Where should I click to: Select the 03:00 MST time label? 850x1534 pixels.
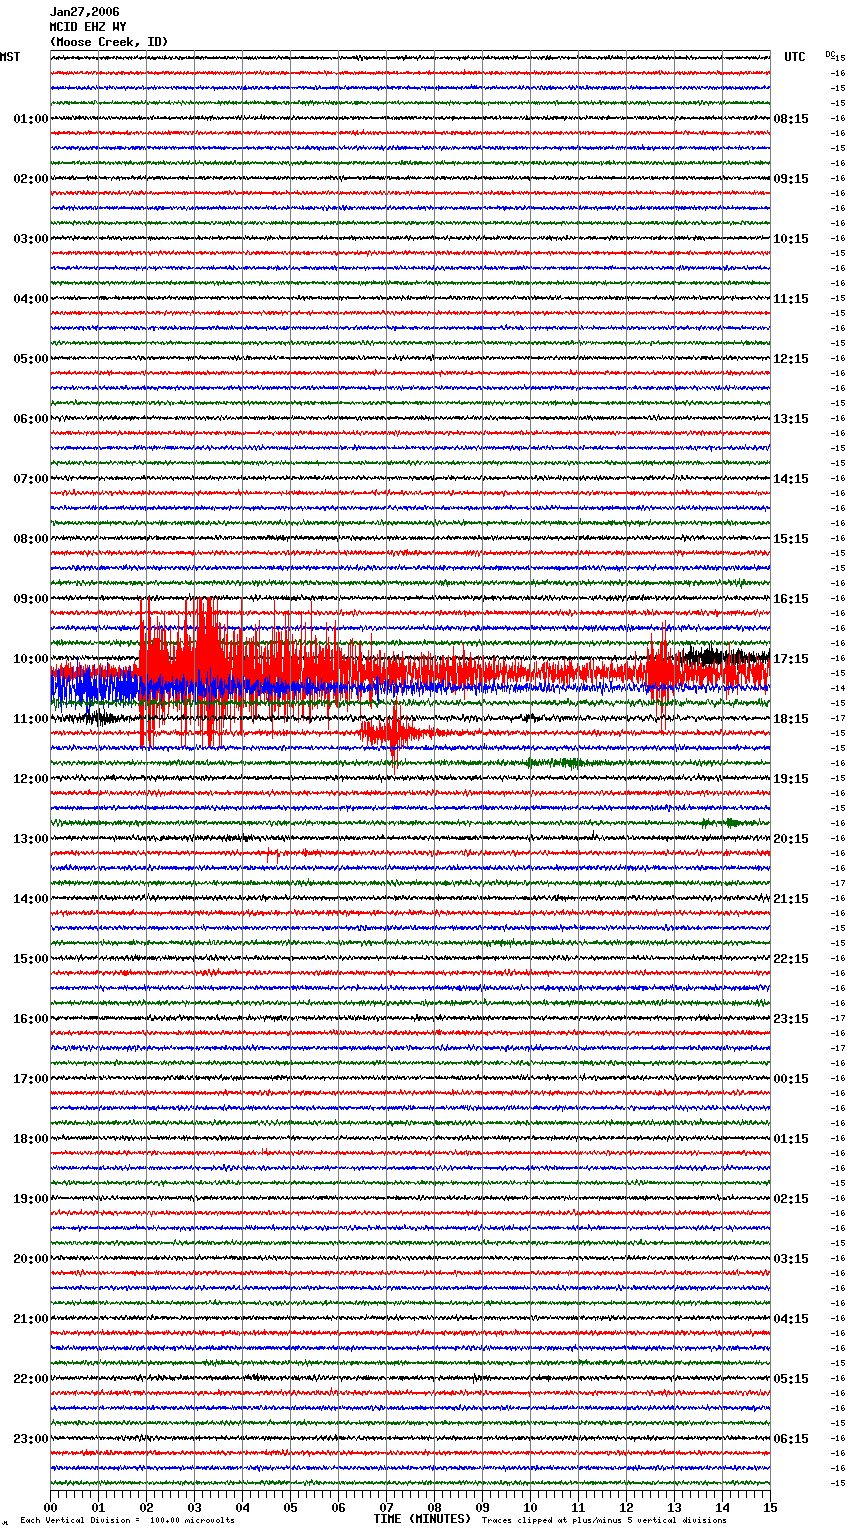point(31,239)
